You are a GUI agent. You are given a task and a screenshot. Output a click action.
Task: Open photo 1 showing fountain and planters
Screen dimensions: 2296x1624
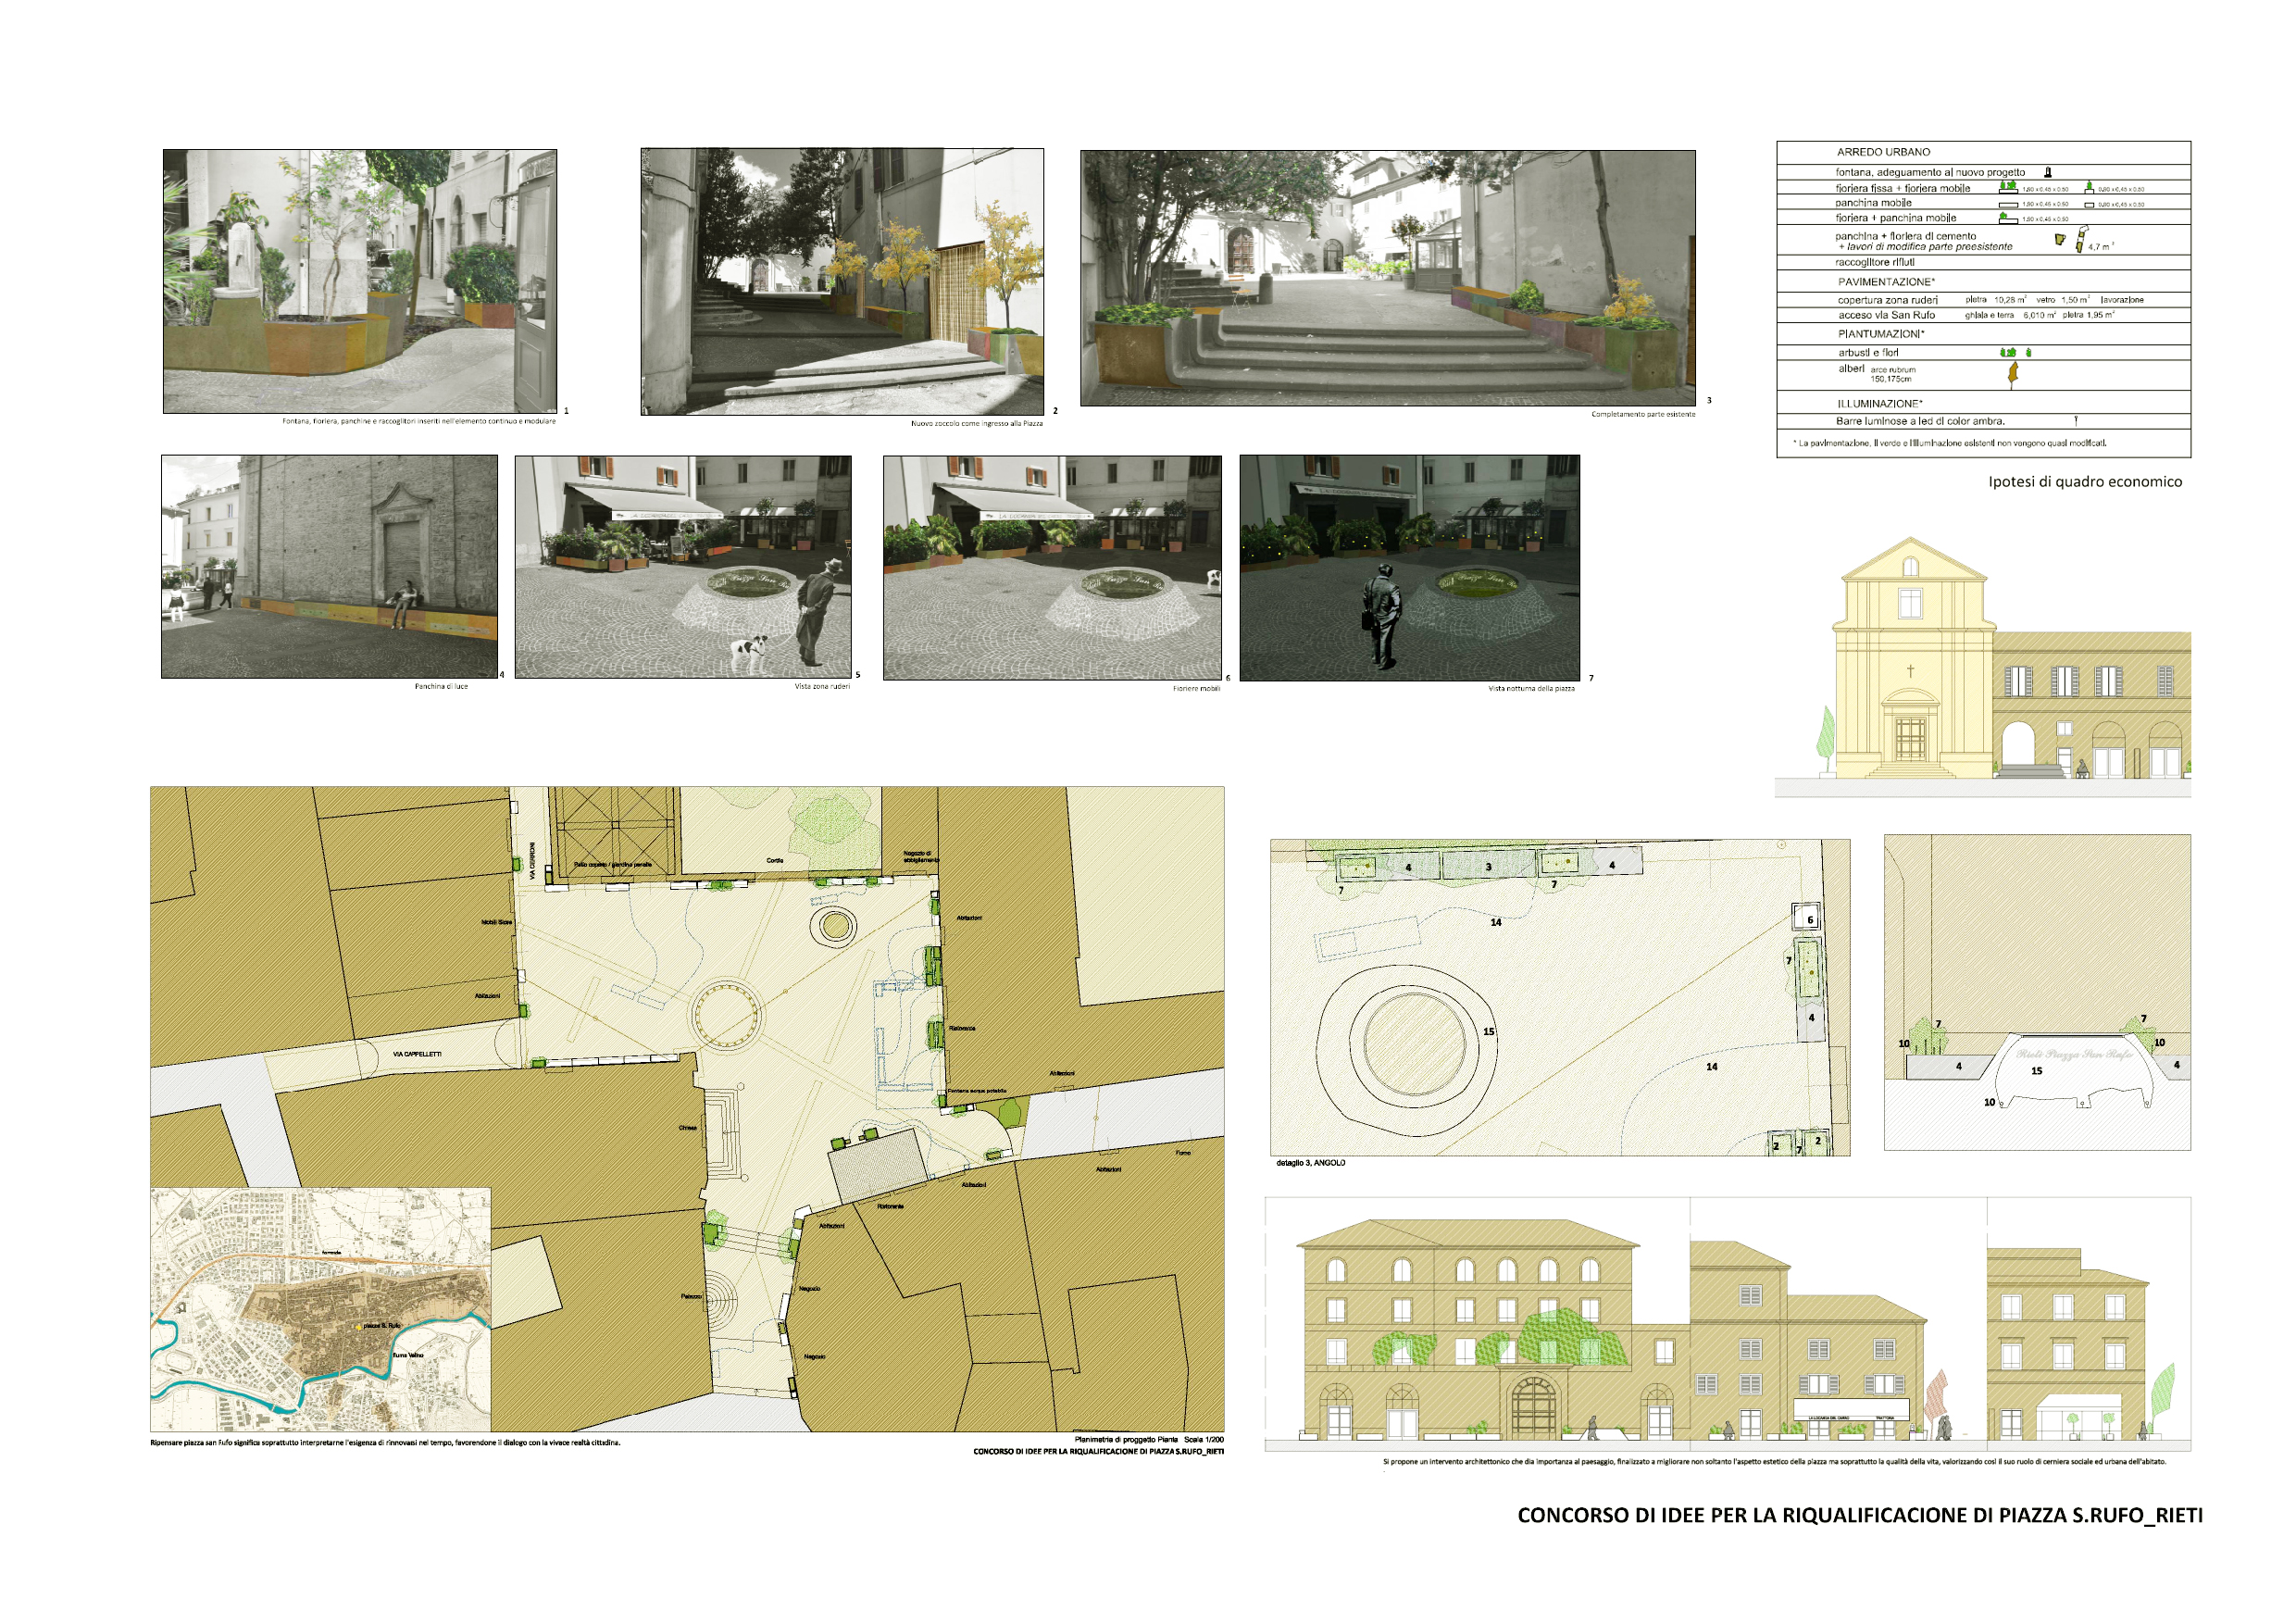click(x=360, y=281)
